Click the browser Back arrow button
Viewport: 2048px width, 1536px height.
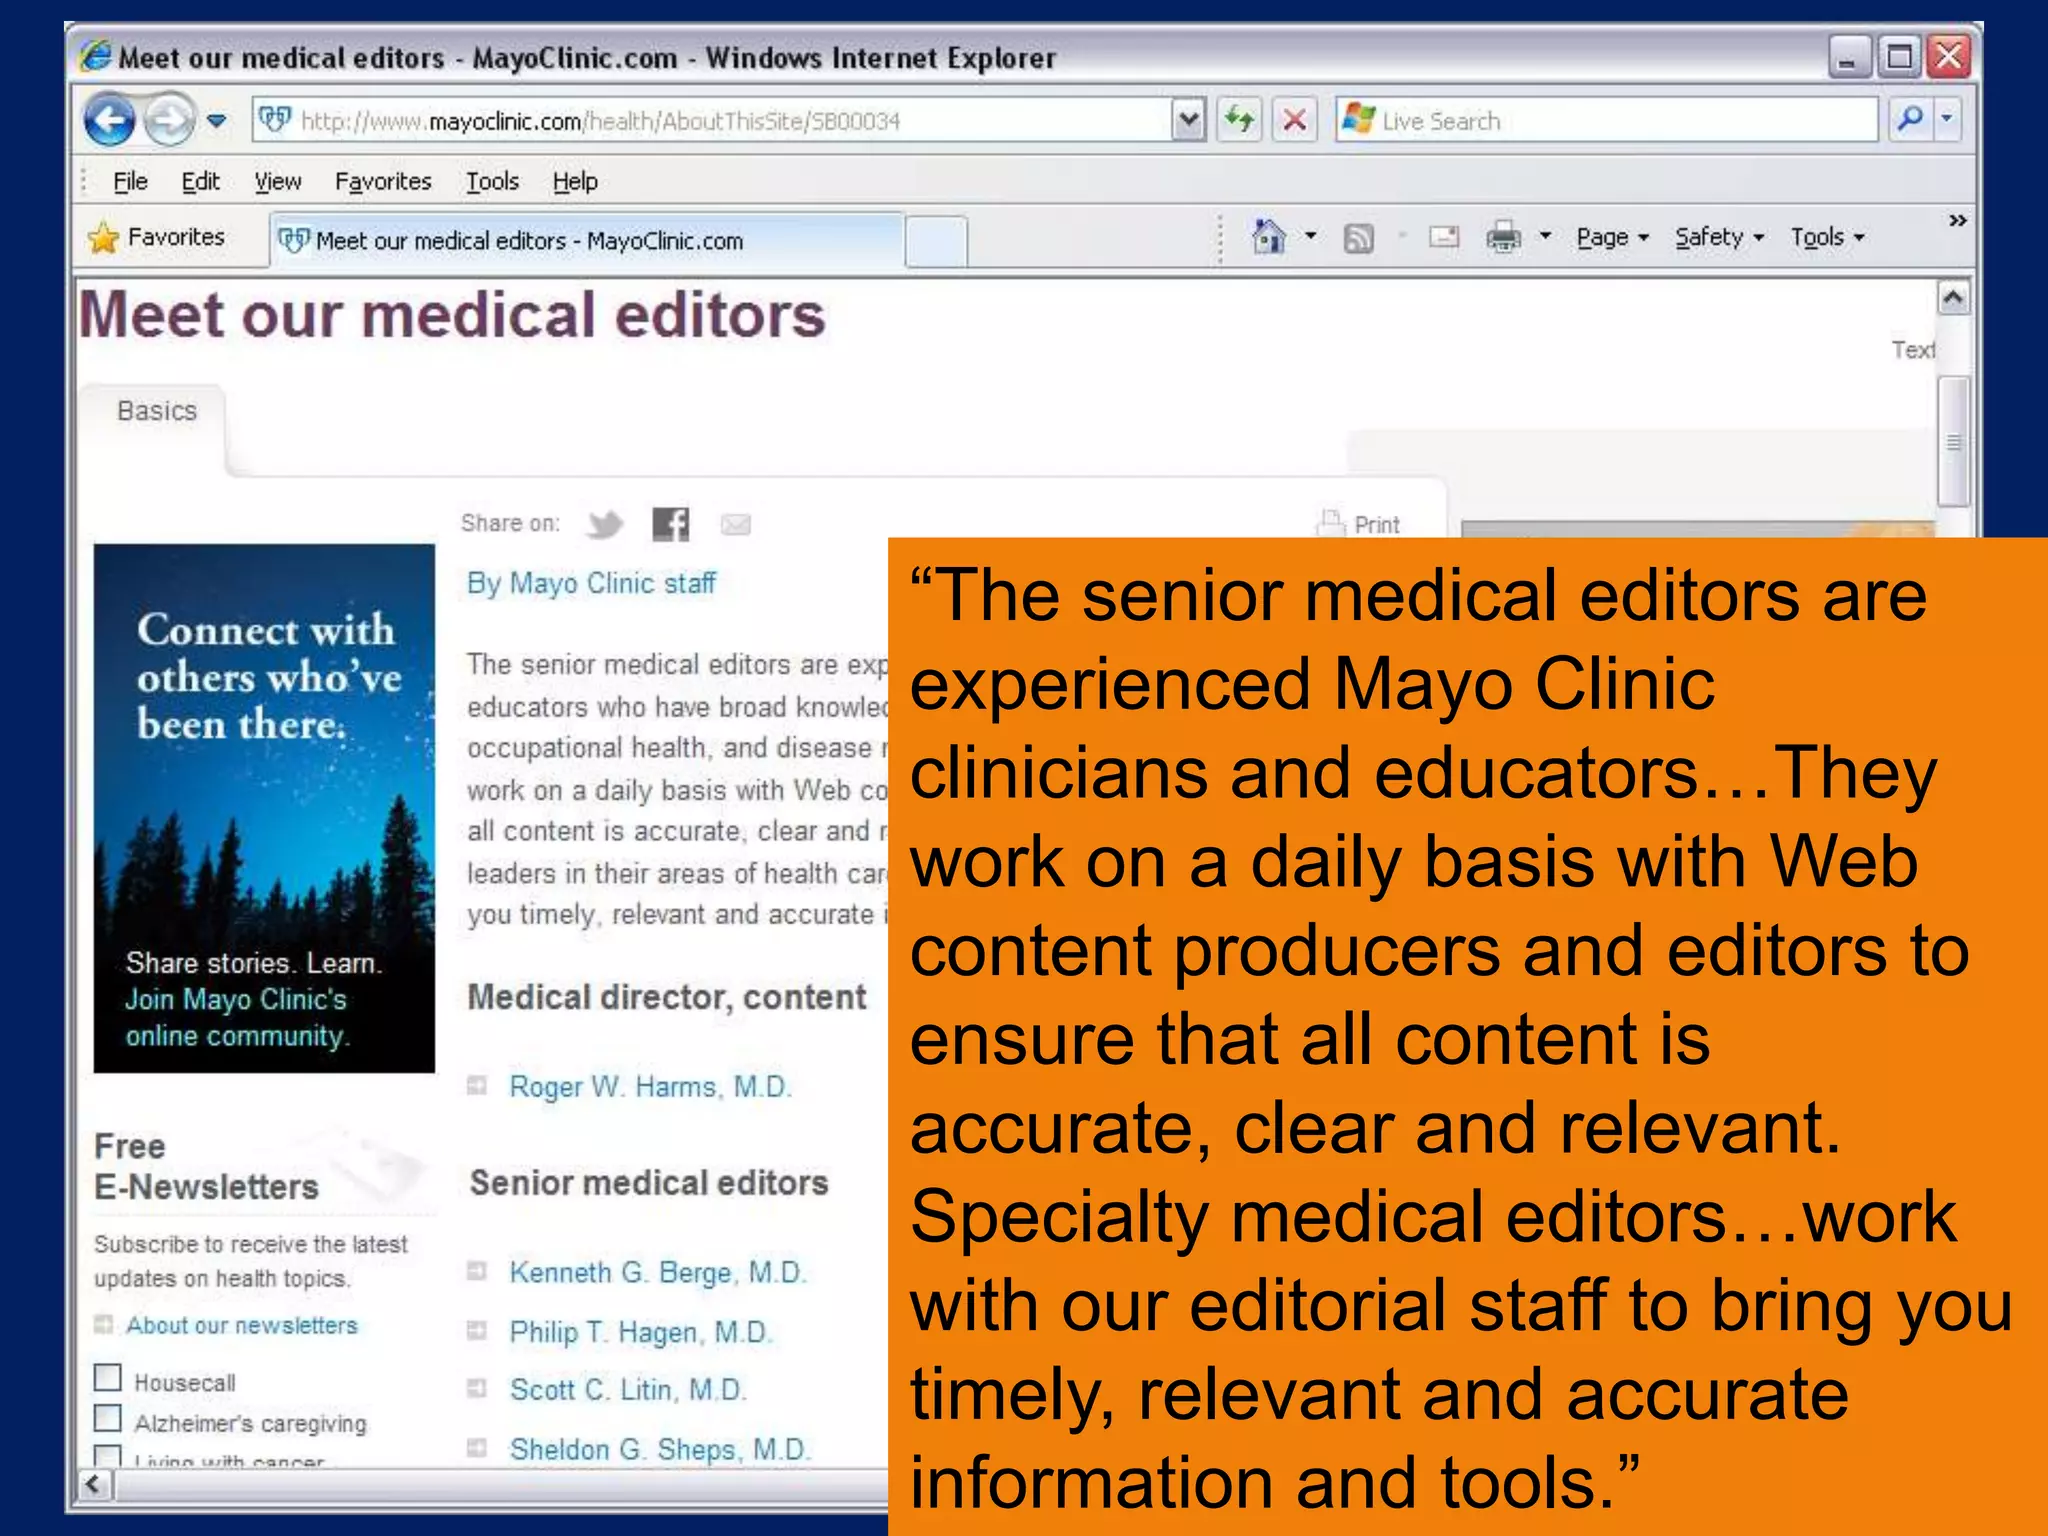click(x=110, y=120)
